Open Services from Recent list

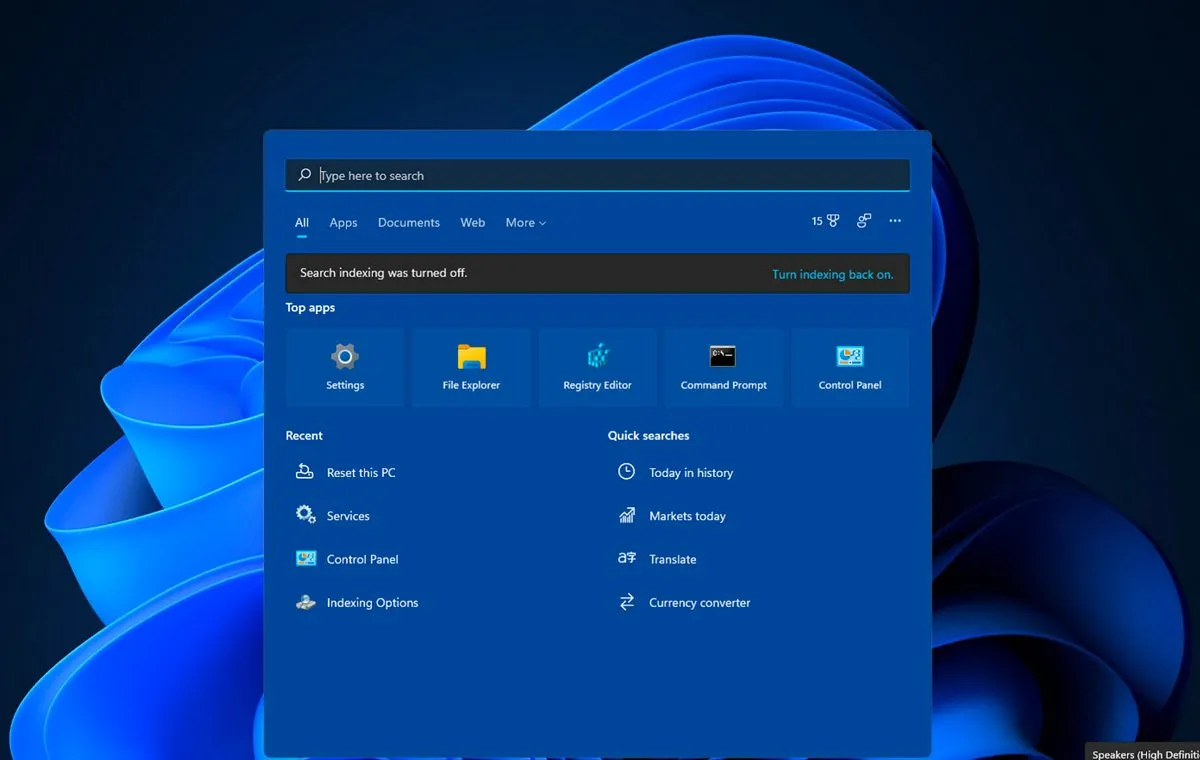click(x=347, y=516)
